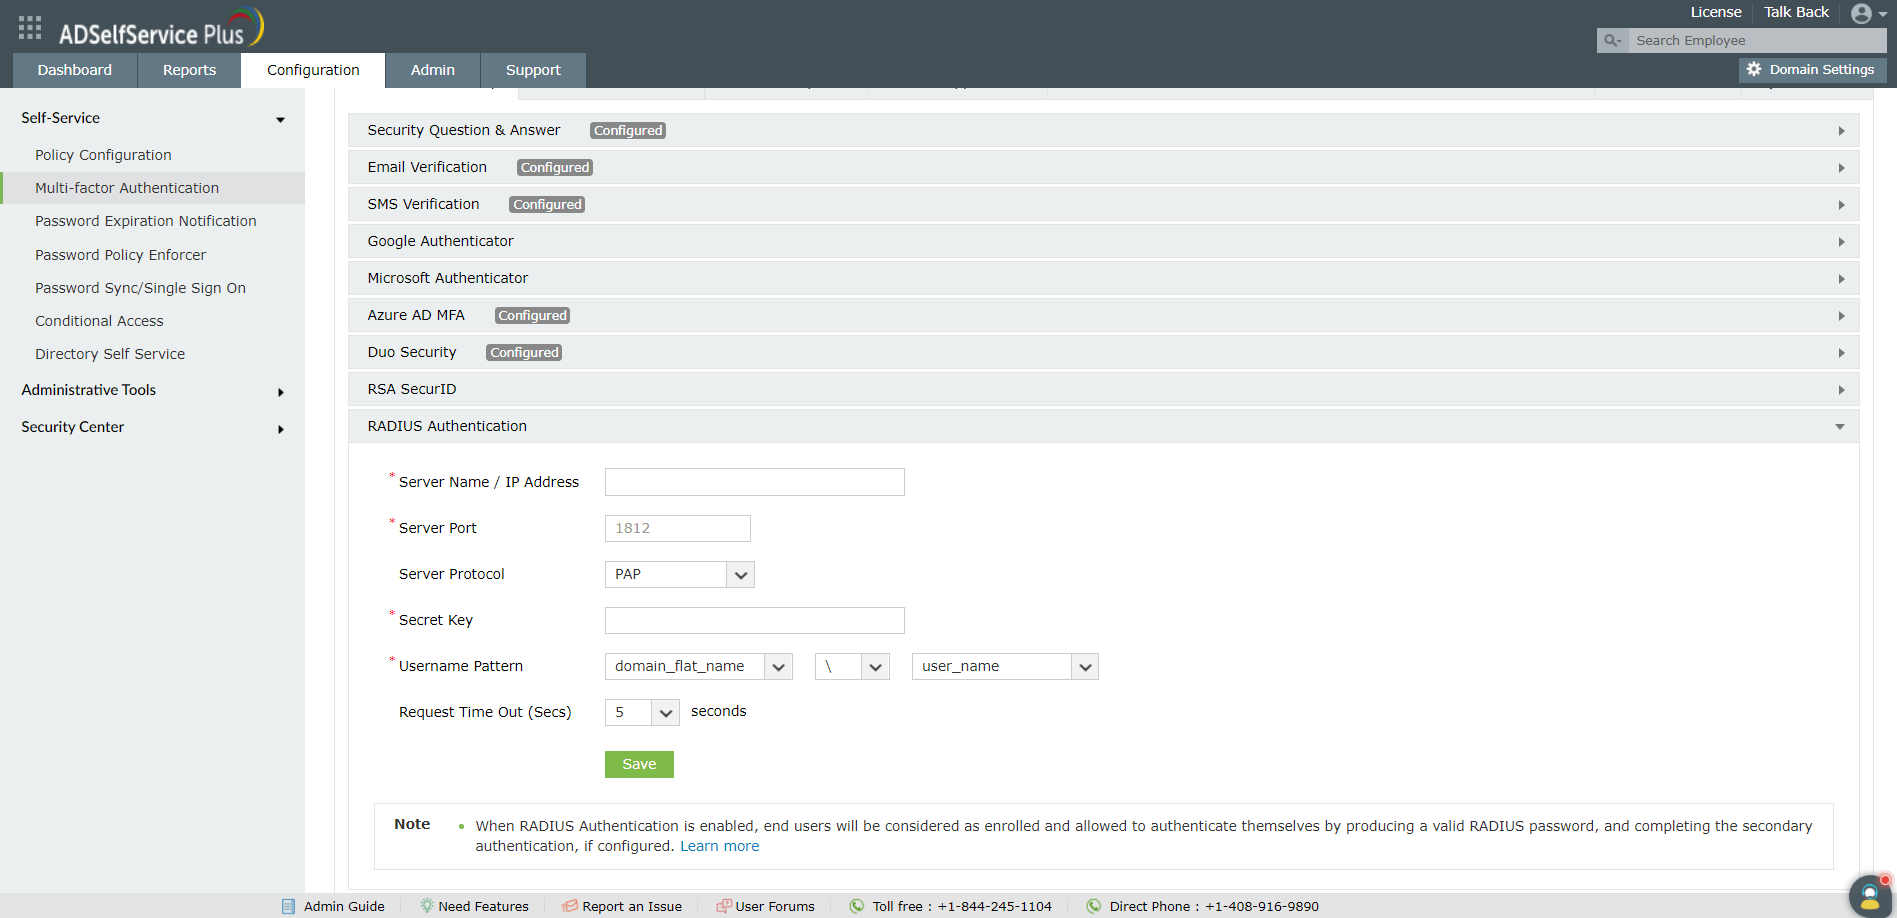
Task: Open Directory Self Service
Action: pos(110,354)
